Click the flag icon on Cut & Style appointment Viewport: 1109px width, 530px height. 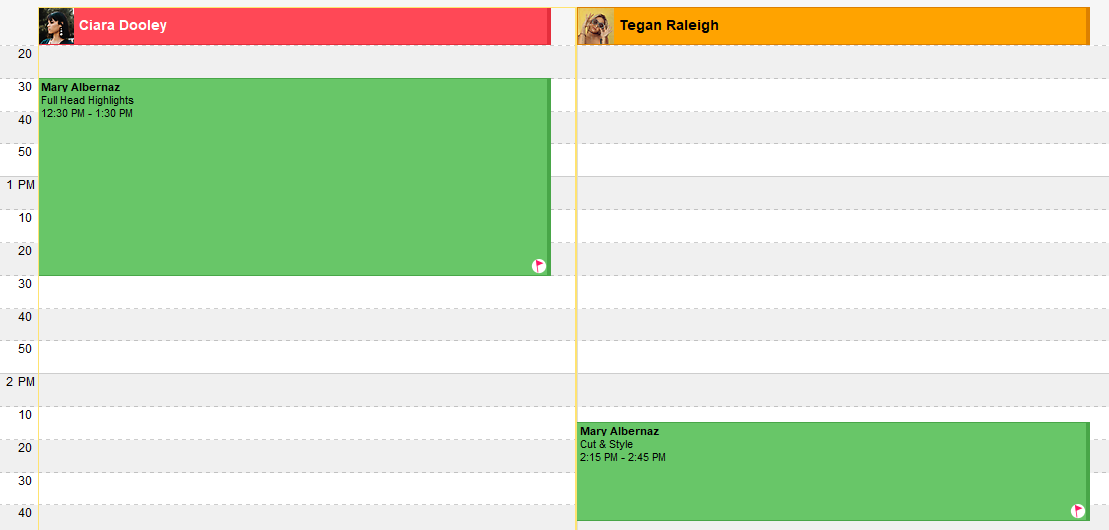click(1078, 511)
